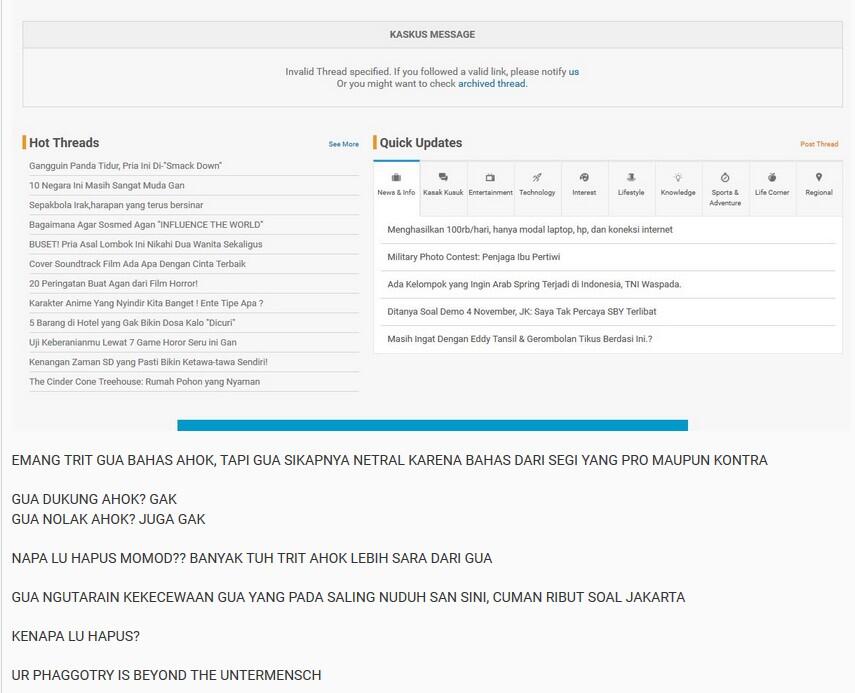Open 'Menghasilkan 100rb/hari' quick update
The height and width of the screenshot is (693, 855).
(x=530, y=230)
